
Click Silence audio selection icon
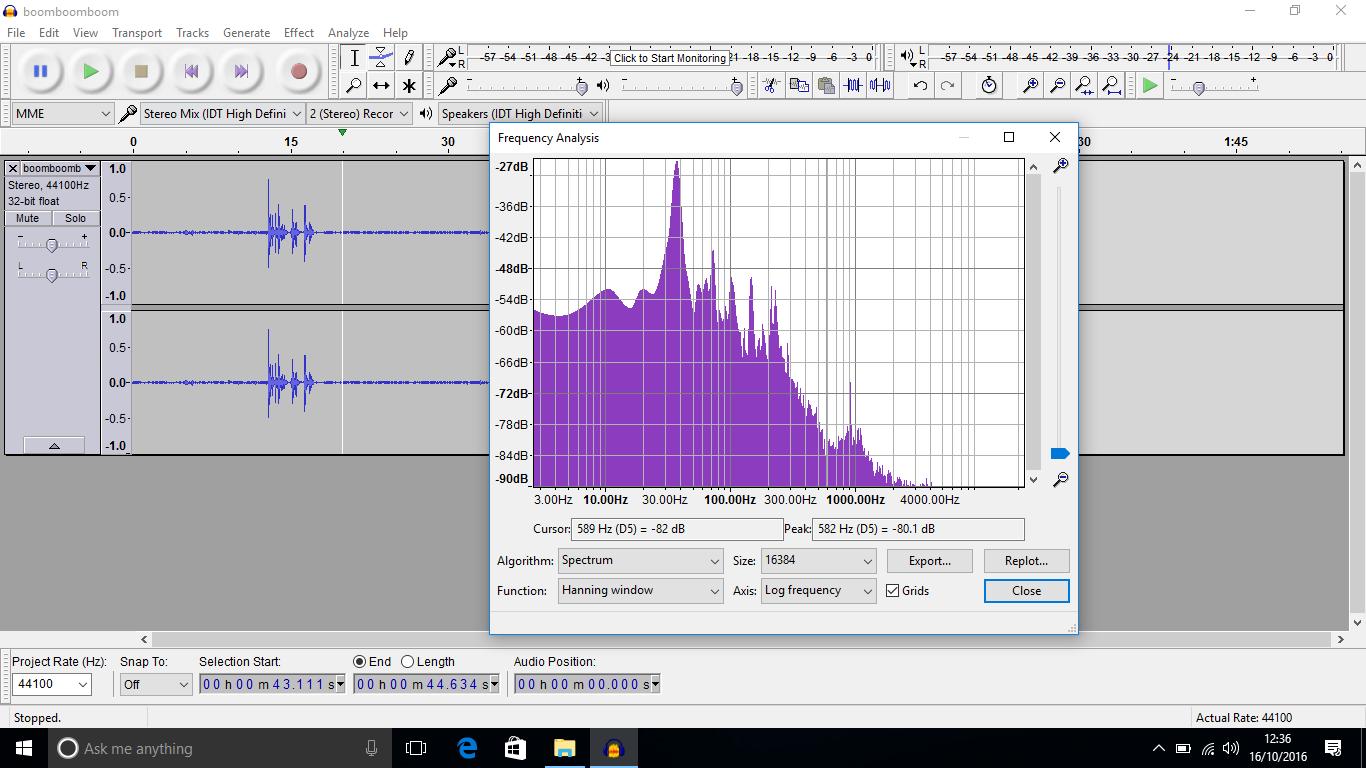point(879,85)
